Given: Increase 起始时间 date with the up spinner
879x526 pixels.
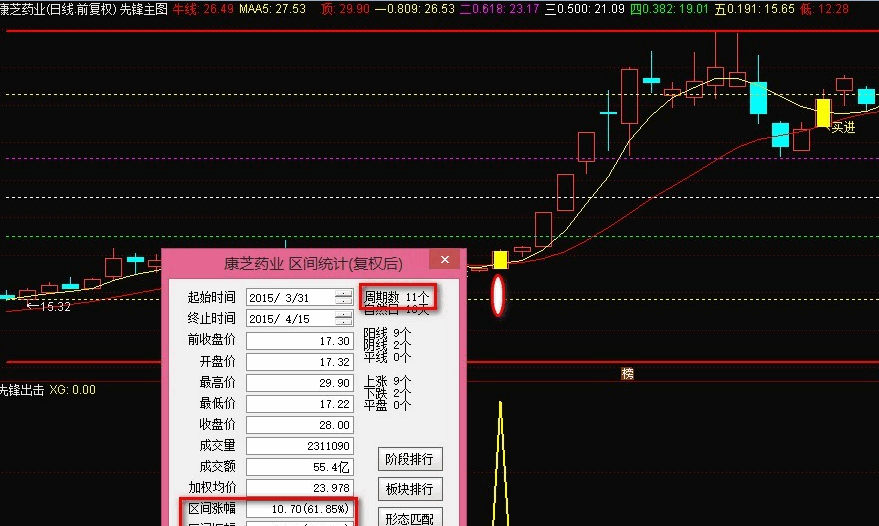Looking at the screenshot, I should [x=344, y=293].
